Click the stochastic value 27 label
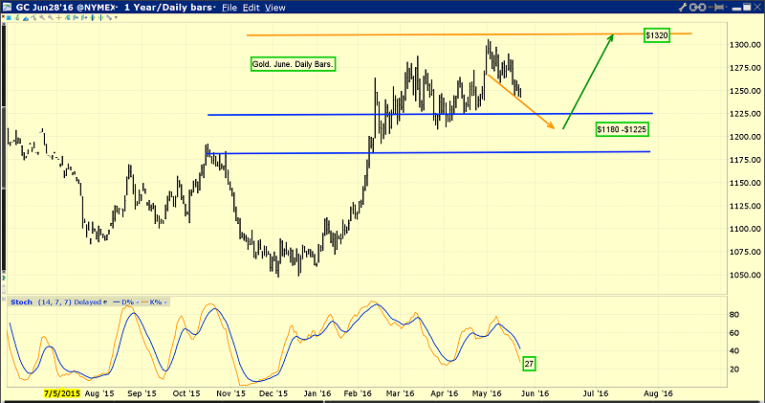Viewport: 765px width, 403px height. pyautogui.click(x=528, y=364)
